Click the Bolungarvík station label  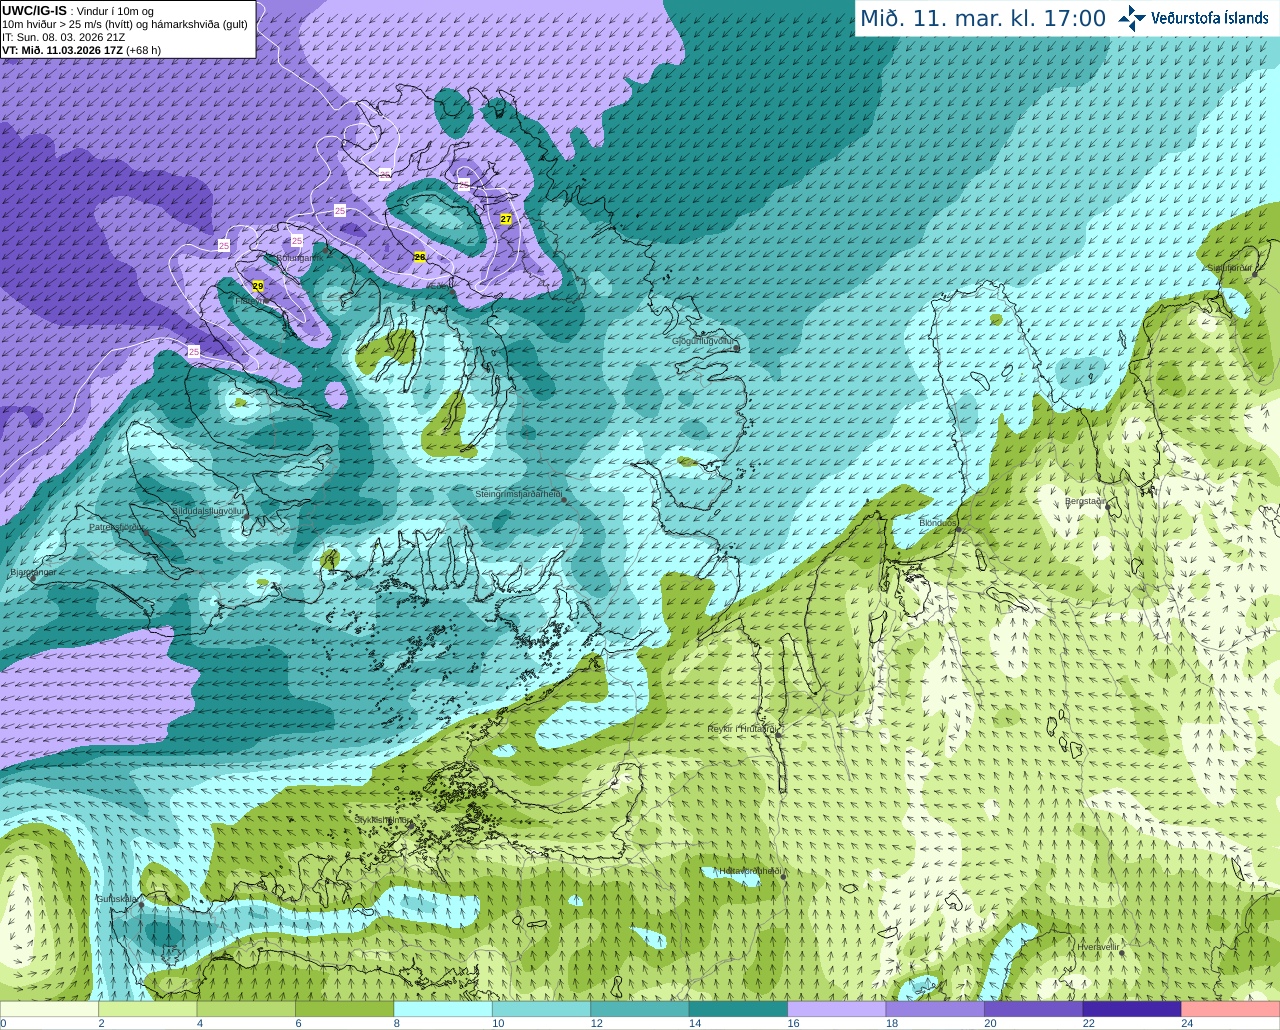[x=299, y=258]
